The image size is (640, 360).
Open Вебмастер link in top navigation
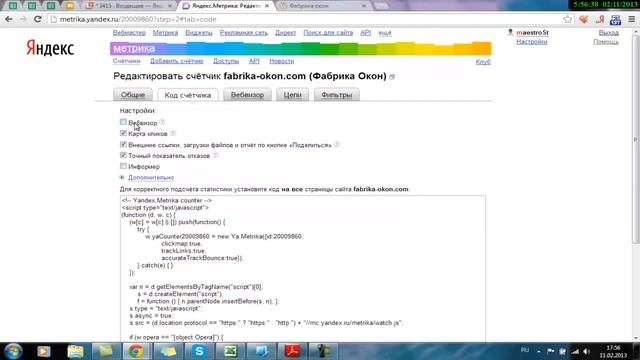(x=129, y=33)
